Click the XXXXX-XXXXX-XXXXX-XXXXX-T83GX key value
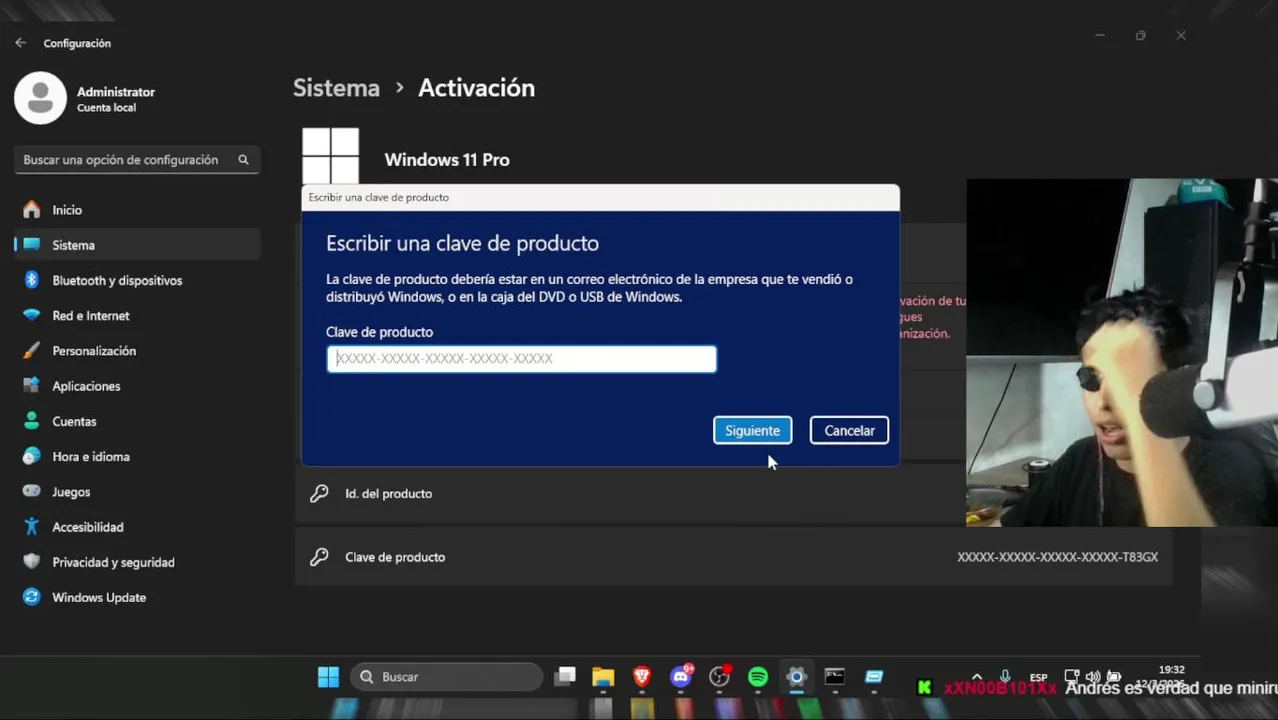The image size is (1278, 720). [1057, 557]
